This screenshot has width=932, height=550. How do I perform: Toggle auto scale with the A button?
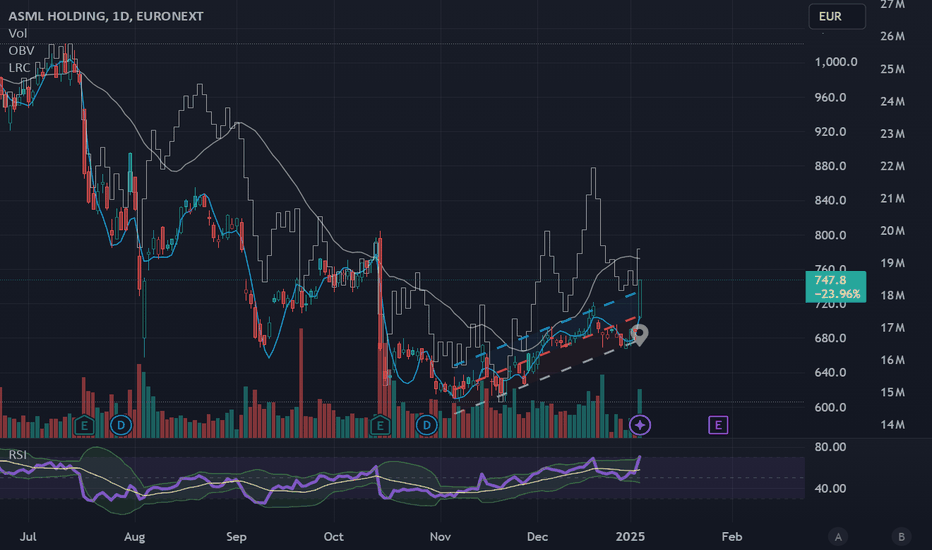click(x=838, y=537)
